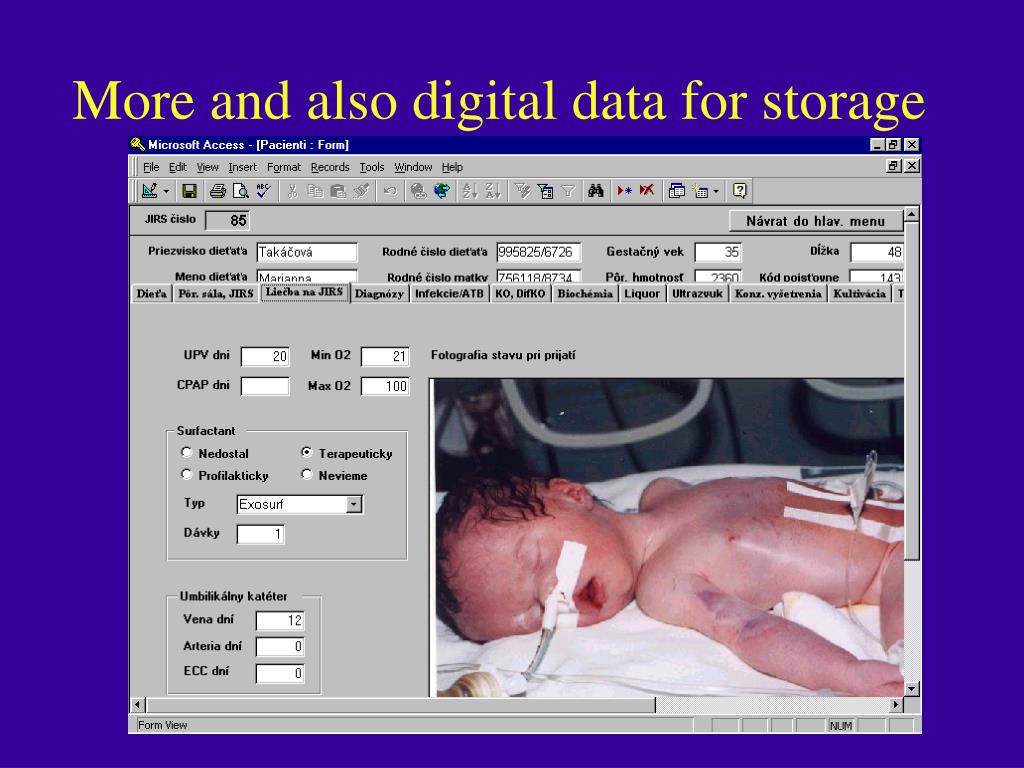Switch to the Dieťa tab

[152, 294]
